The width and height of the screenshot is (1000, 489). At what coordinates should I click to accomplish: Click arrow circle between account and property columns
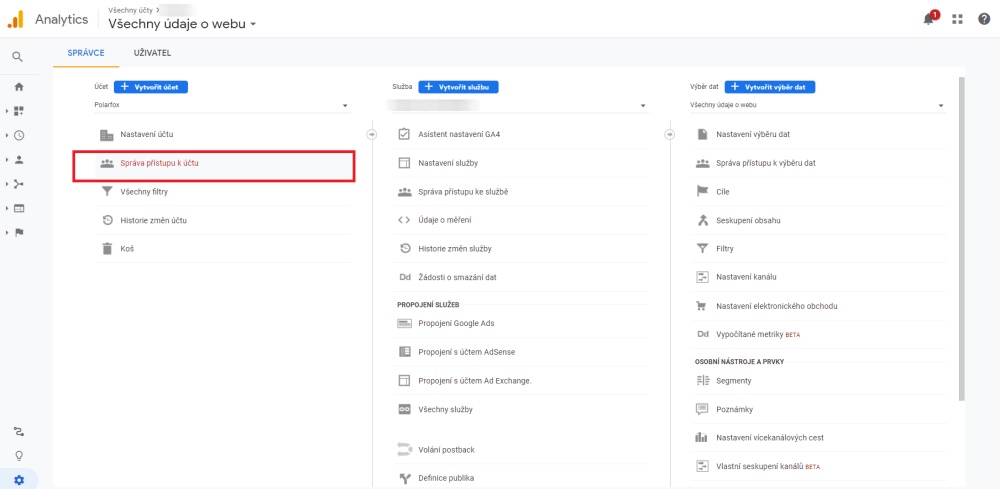coord(372,135)
